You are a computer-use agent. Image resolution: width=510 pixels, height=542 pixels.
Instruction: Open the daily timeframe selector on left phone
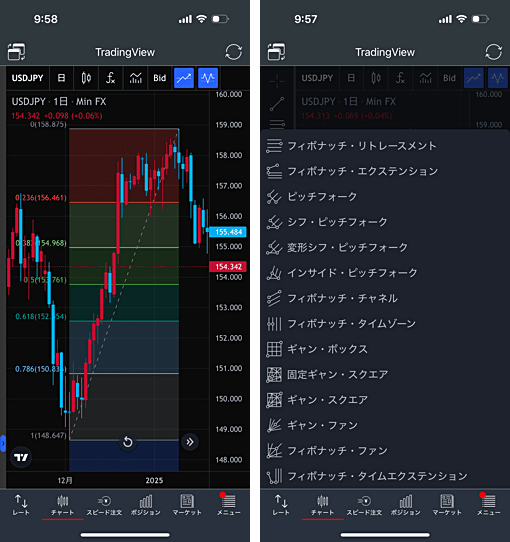(x=61, y=78)
